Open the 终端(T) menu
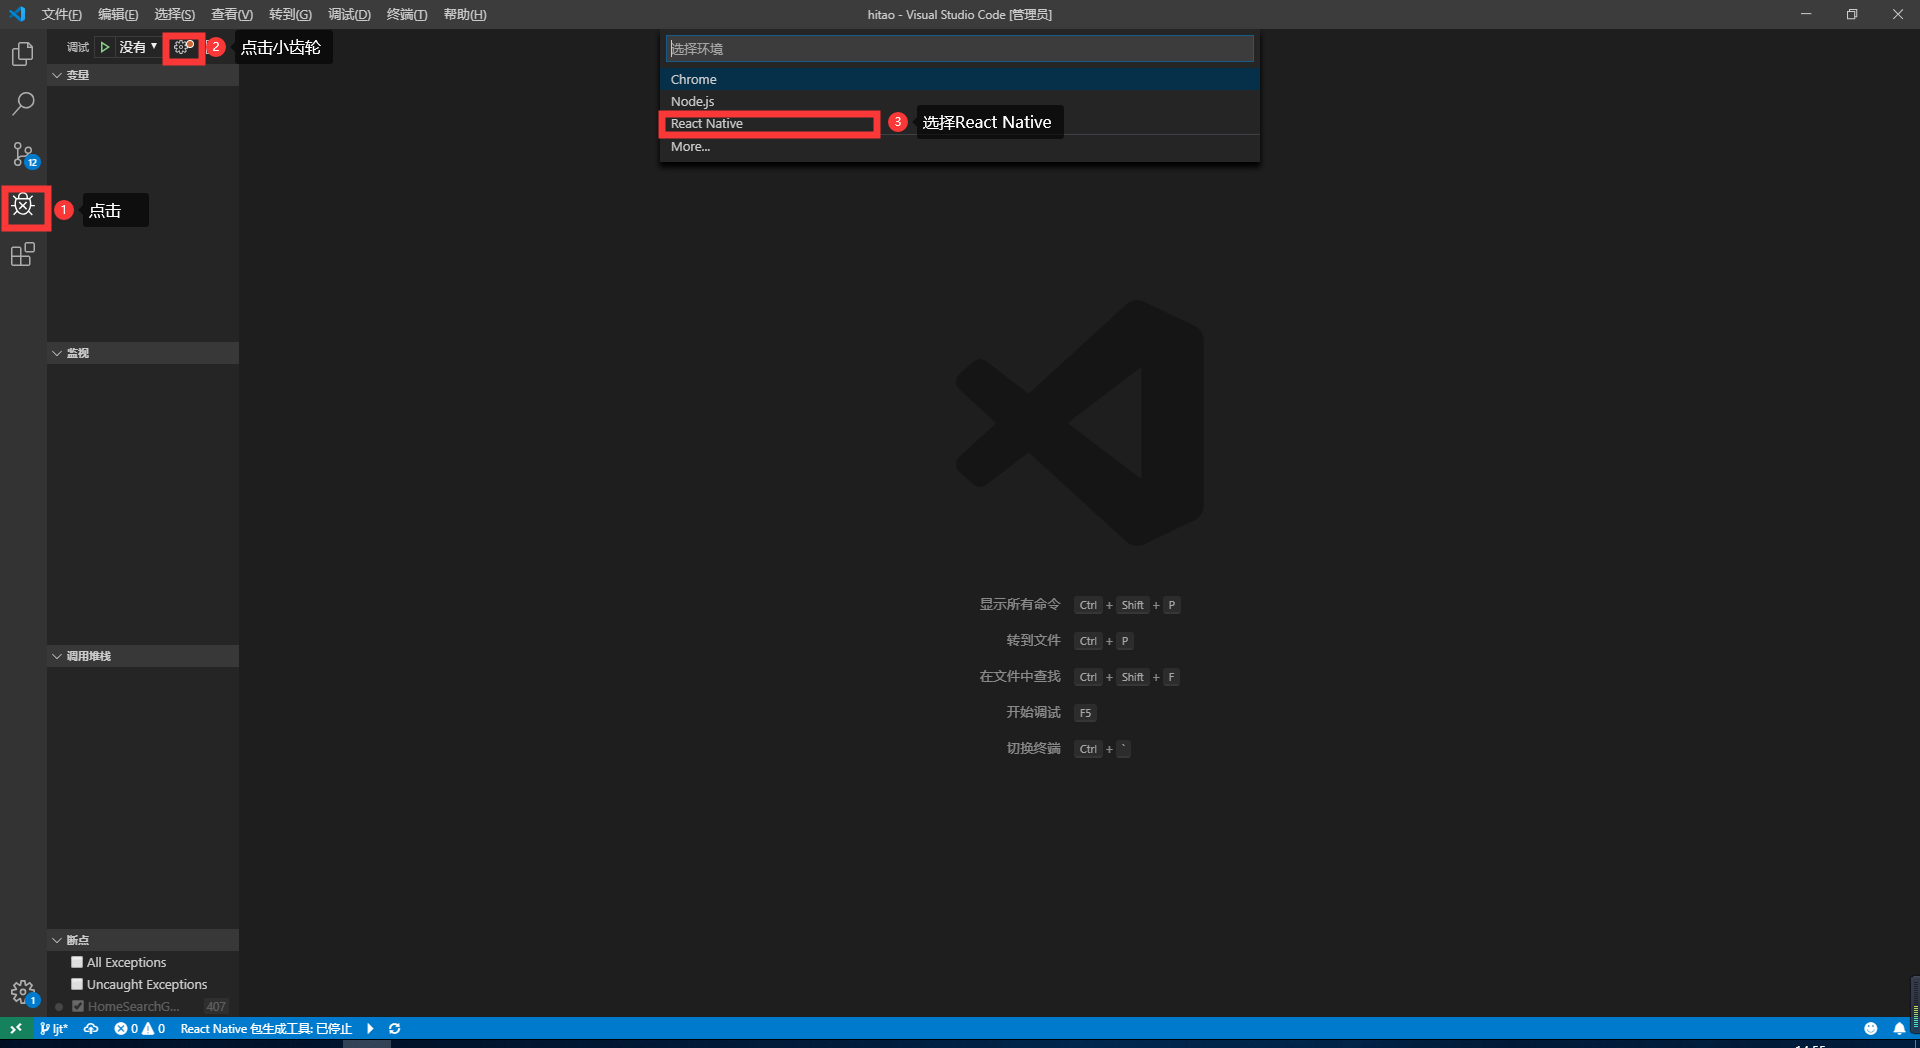The image size is (1920, 1048). tap(405, 14)
